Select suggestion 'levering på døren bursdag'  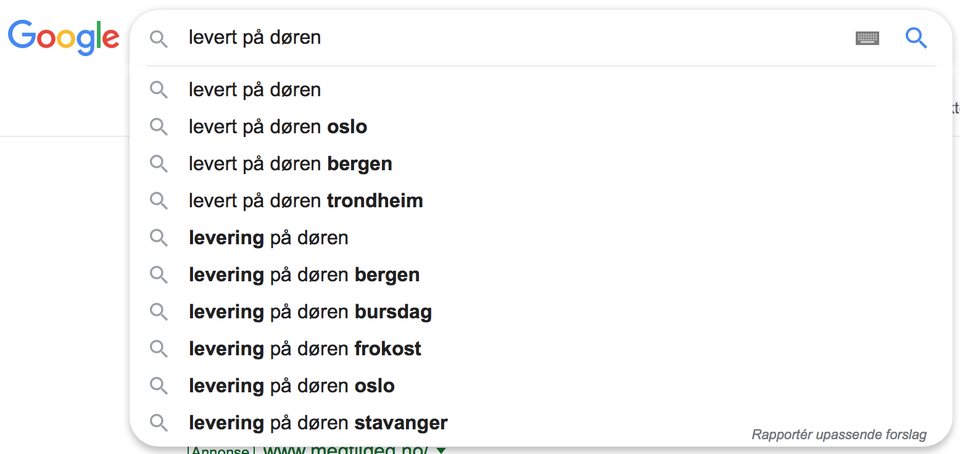click(310, 312)
